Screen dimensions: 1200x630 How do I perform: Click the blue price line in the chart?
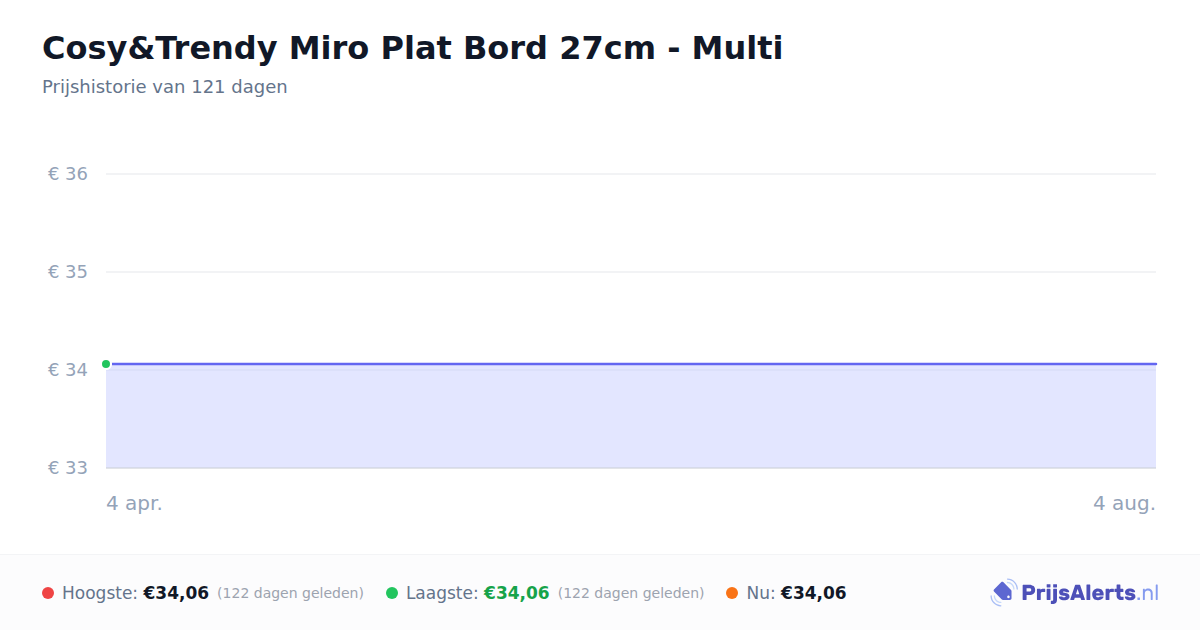631,364
